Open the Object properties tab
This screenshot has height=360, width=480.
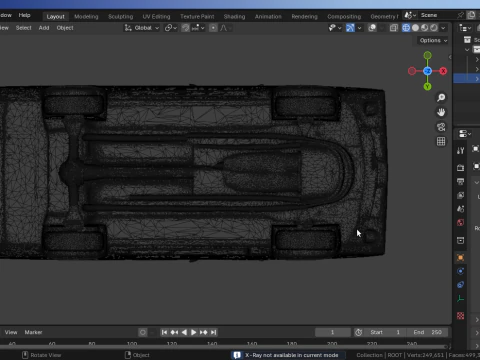(x=460, y=257)
